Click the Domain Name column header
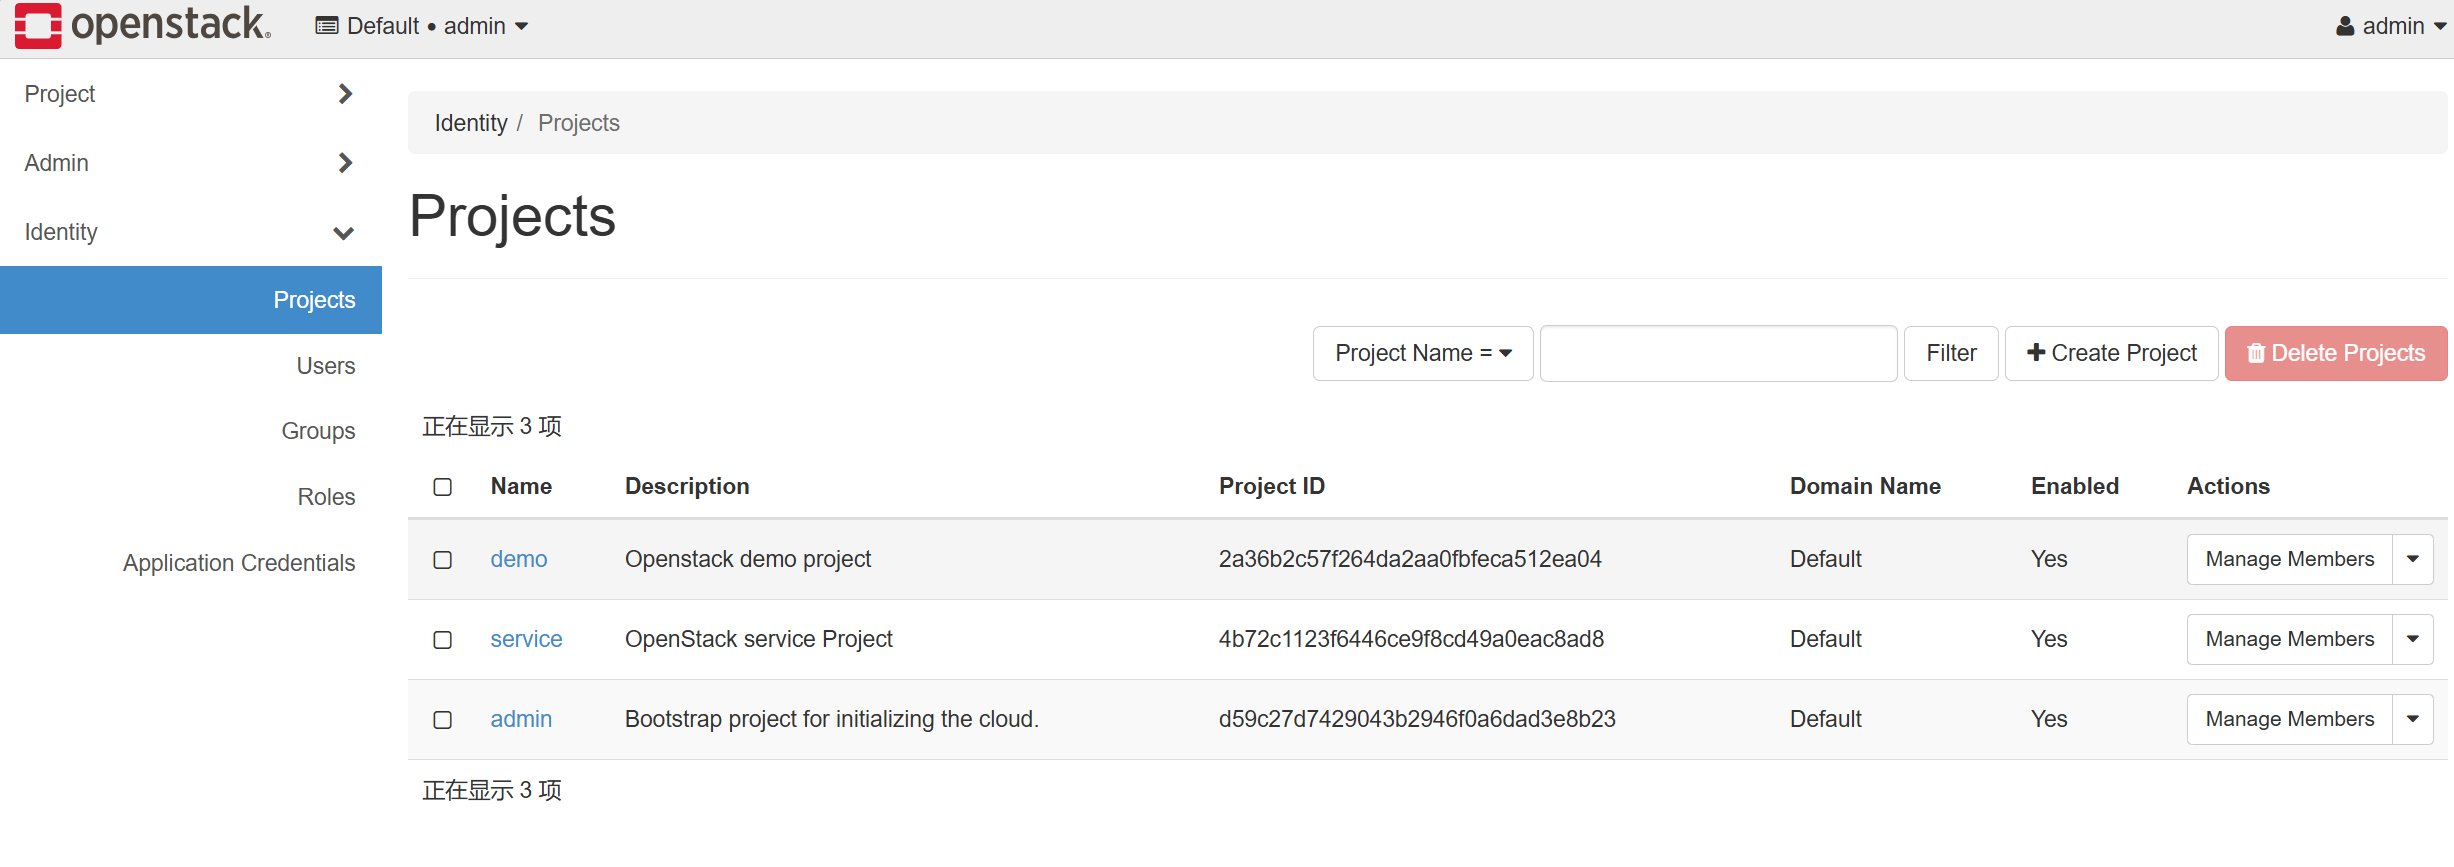The image size is (2454, 867). point(1865,486)
